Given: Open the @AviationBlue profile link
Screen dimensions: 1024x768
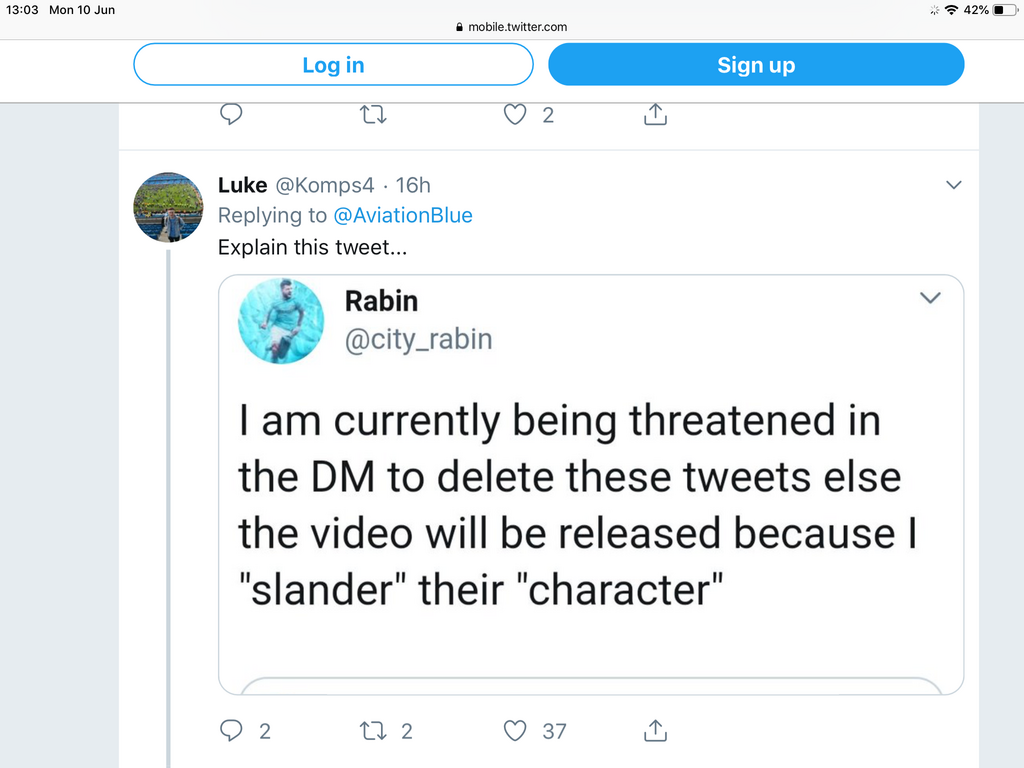Looking at the screenshot, I should pyautogui.click(x=403, y=215).
